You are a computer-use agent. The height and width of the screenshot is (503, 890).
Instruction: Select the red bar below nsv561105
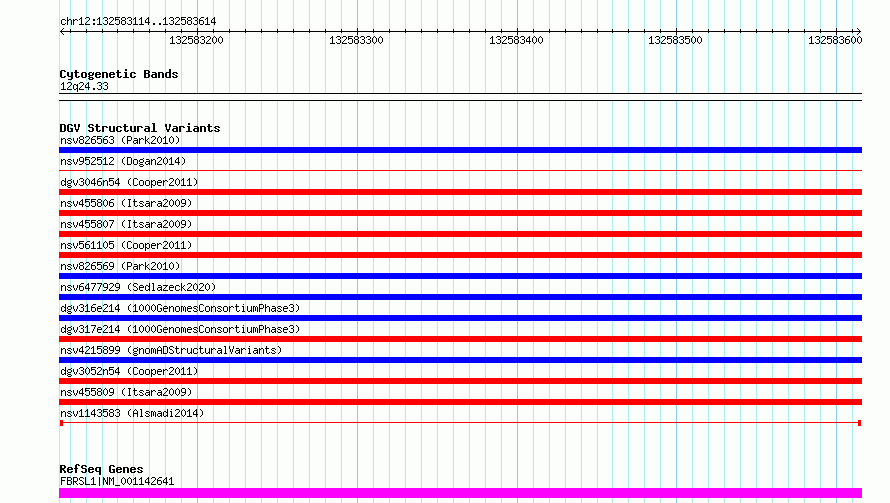[x=460, y=255]
